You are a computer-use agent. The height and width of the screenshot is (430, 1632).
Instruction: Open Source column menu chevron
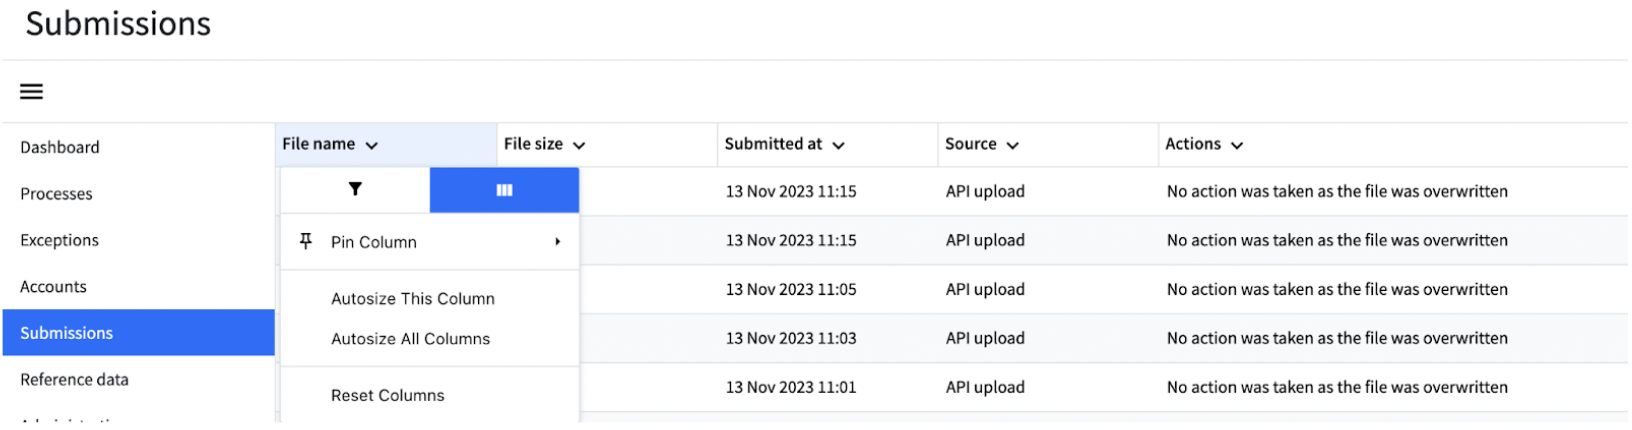pyautogui.click(x=1012, y=145)
